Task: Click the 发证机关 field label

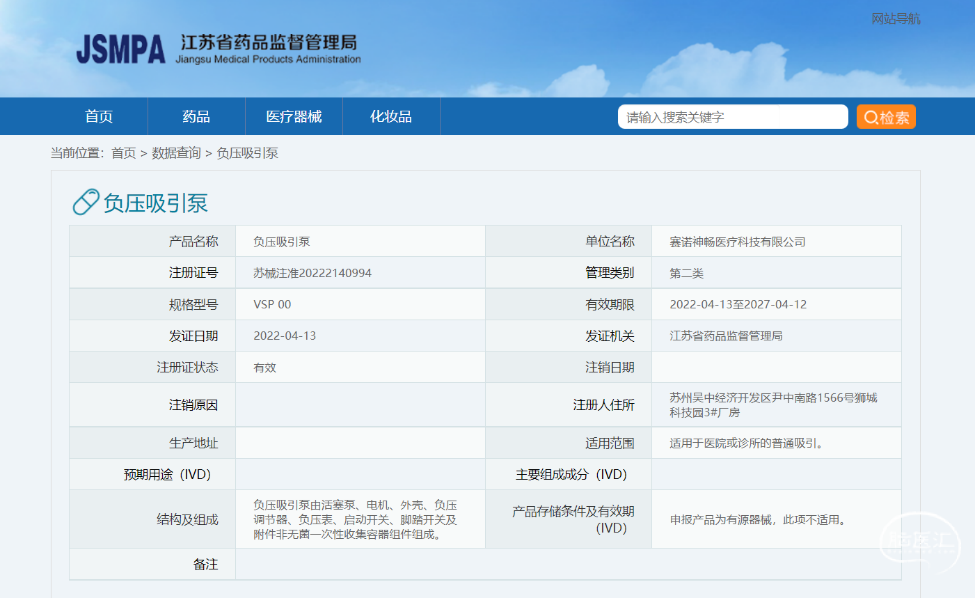Action: coord(609,336)
